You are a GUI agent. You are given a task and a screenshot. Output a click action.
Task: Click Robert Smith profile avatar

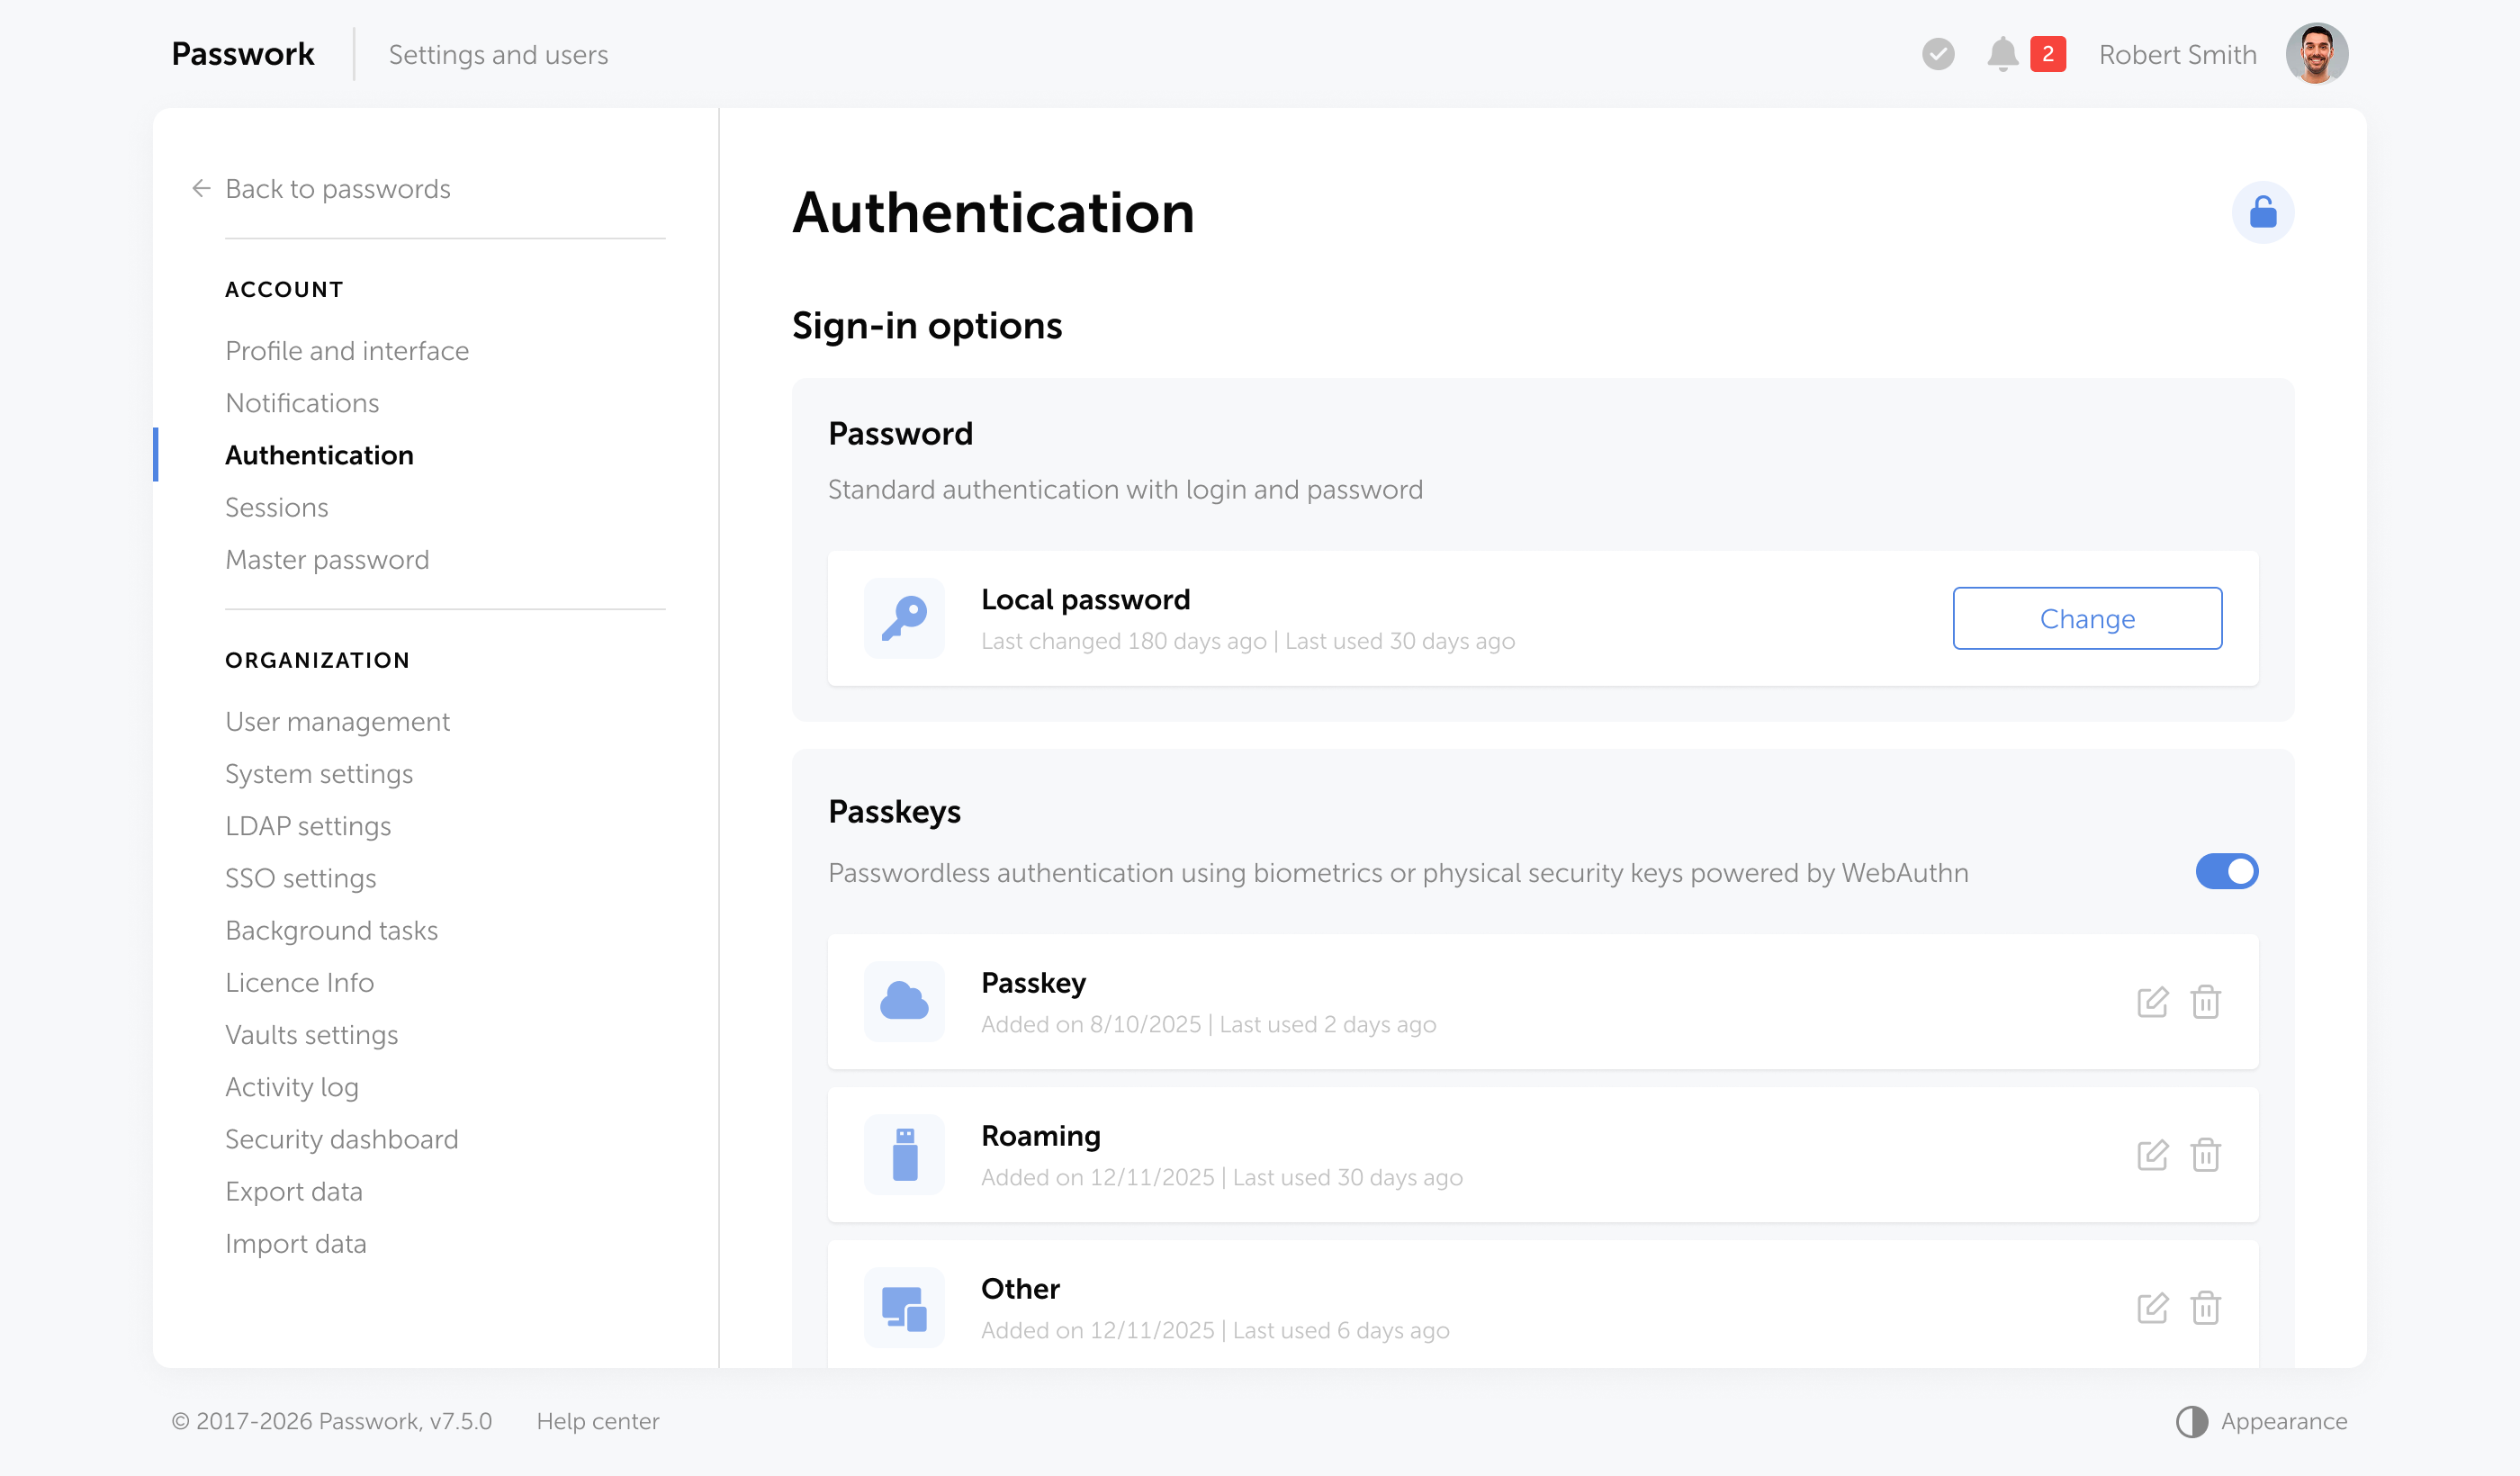click(x=2316, y=54)
